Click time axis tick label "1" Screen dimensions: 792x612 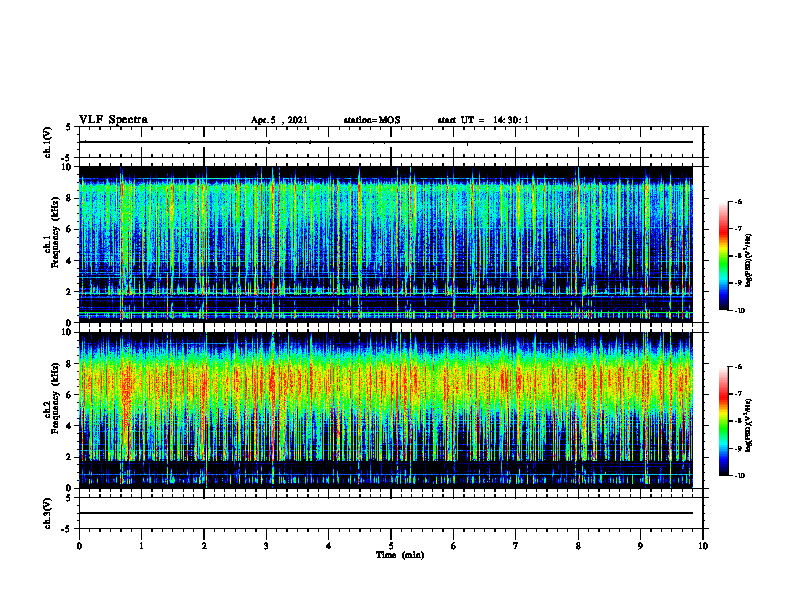[x=142, y=546]
